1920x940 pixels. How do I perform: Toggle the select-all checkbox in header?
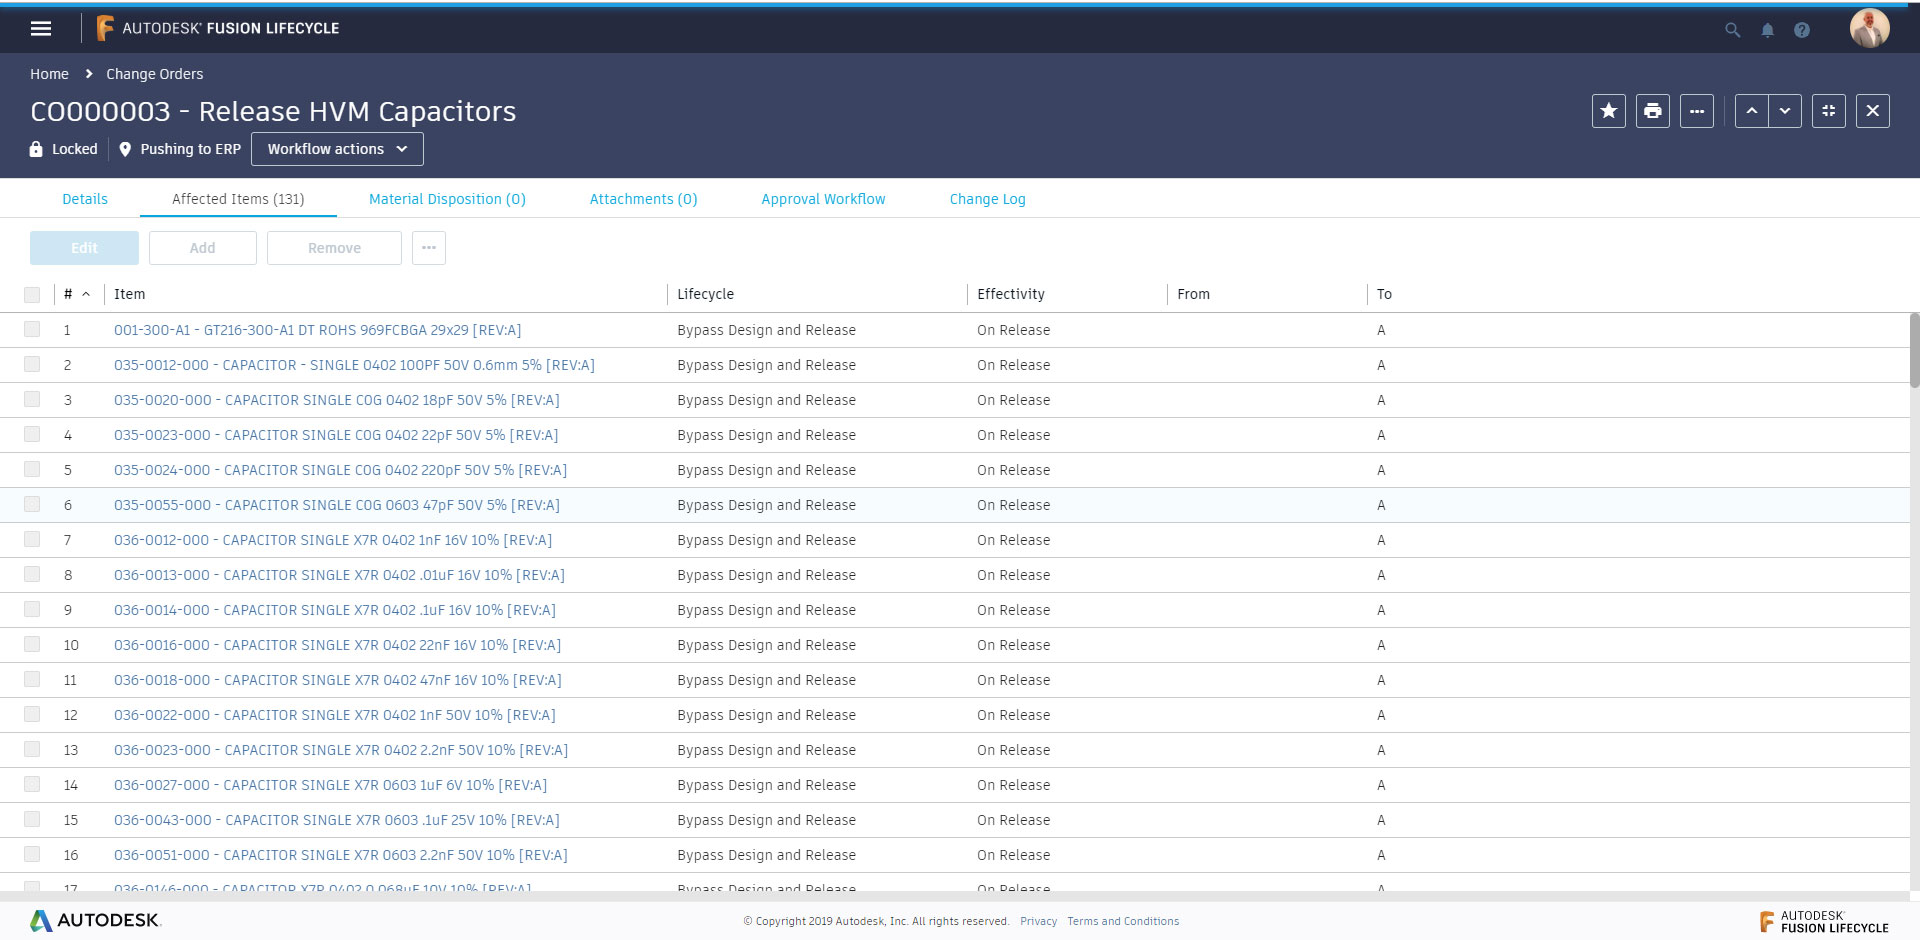32,294
